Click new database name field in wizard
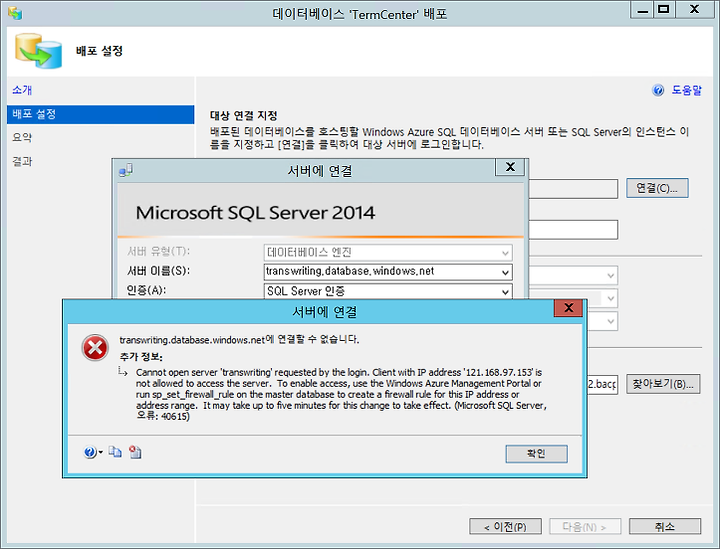 (x=573, y=230)
